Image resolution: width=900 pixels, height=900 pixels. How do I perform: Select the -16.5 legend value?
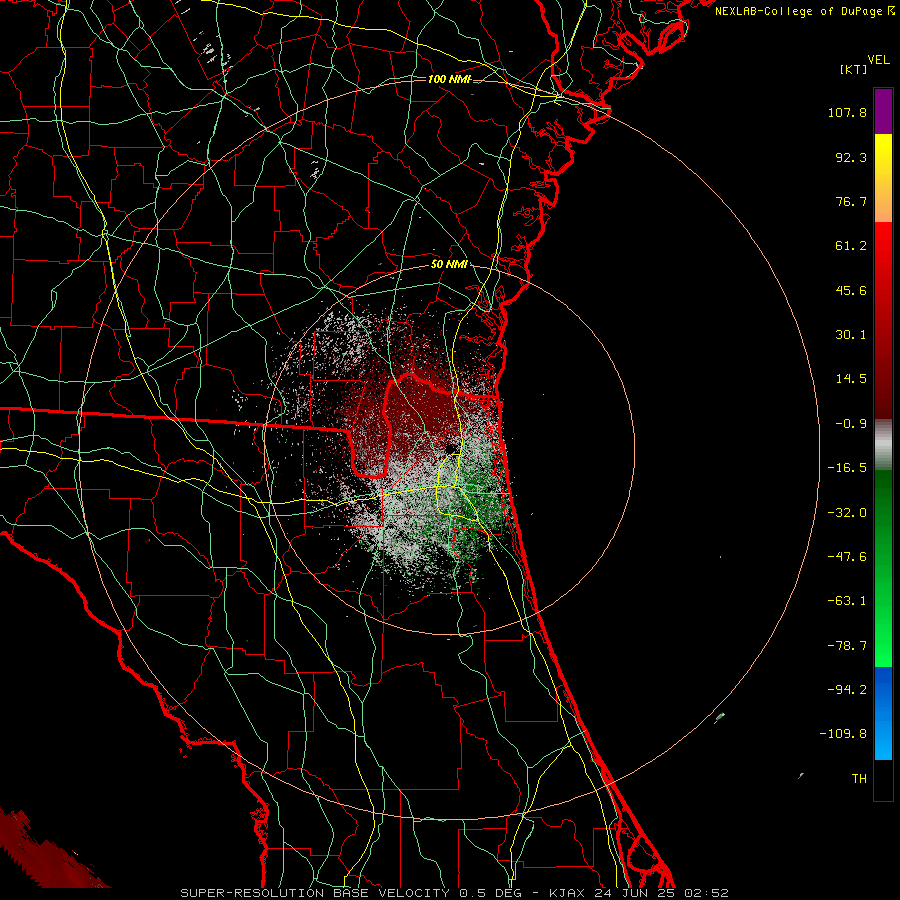pos(847,468)
